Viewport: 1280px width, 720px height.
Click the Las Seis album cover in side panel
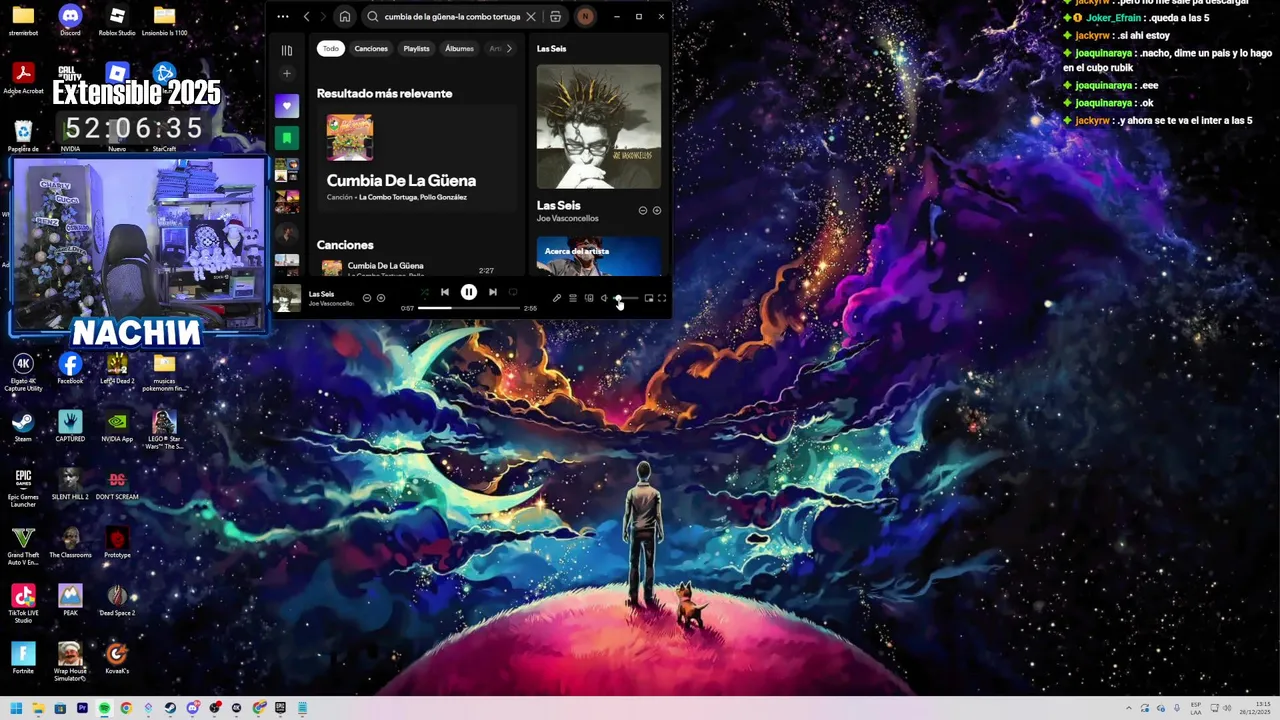tap(599, 127)
